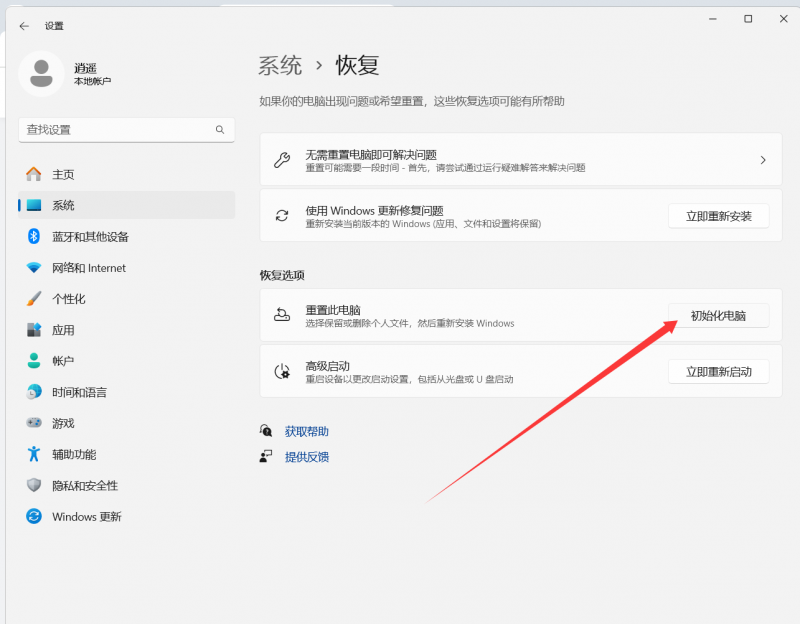Navigate back with the arrow icon
The width and height of the screenshot is (800, 624).
[23, 26]
